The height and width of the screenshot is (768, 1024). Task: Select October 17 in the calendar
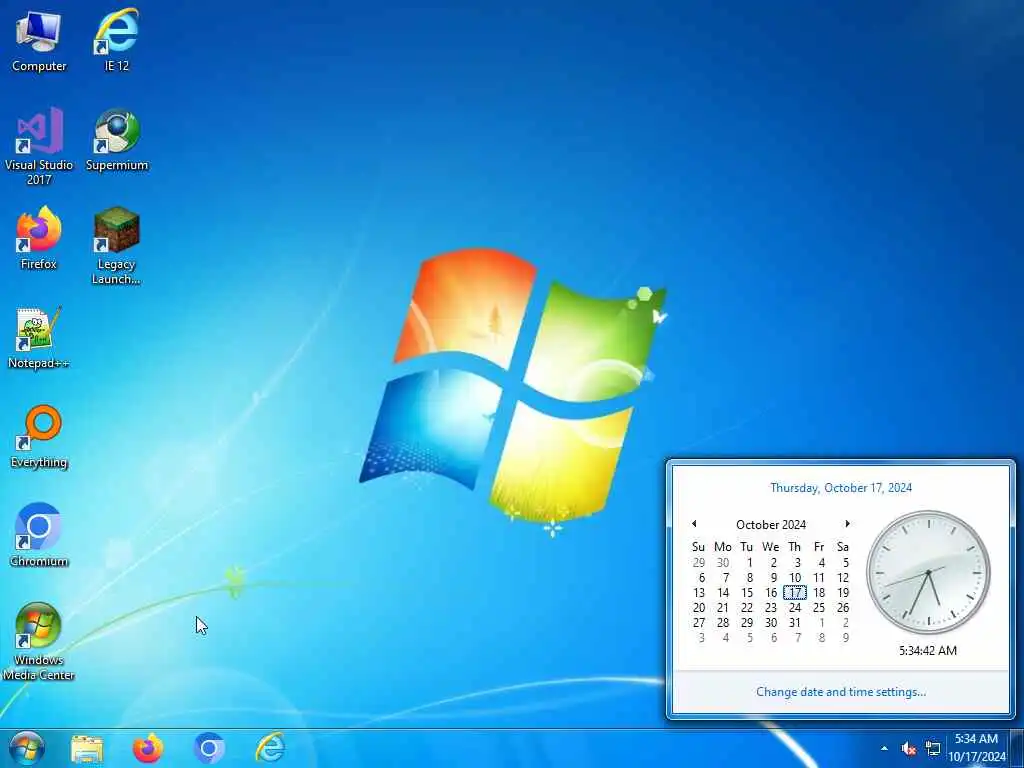point(795,592)
